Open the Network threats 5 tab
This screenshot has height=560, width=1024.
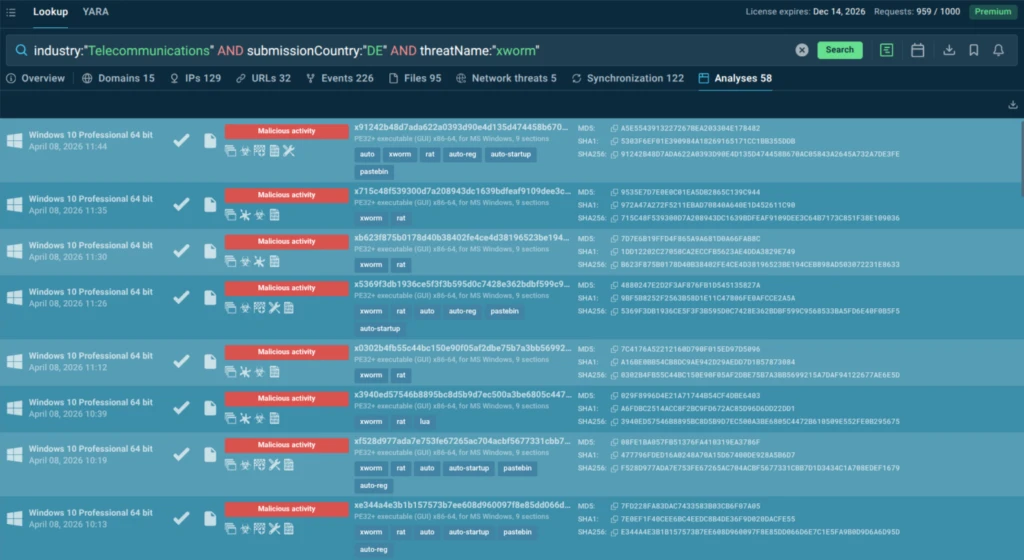point(506,78)
